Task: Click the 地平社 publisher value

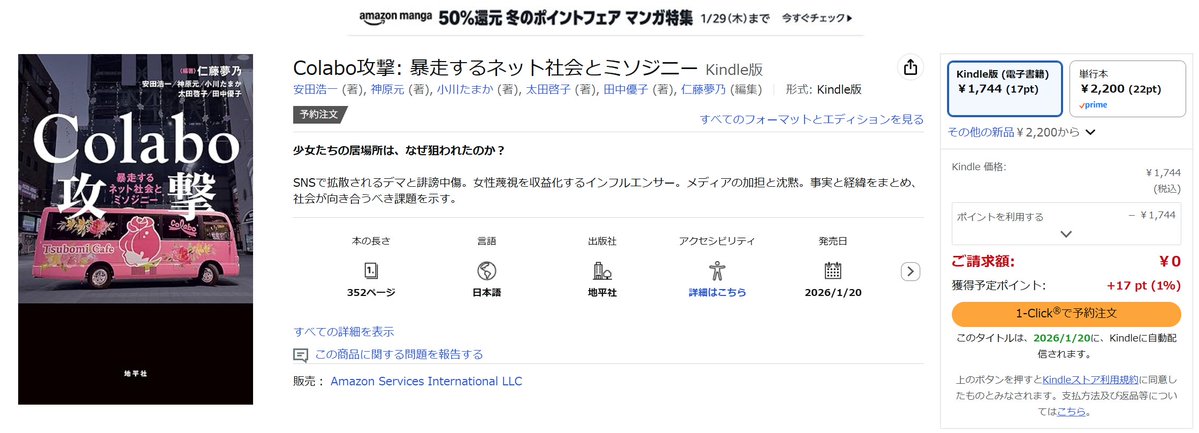Action: point(603,292)
